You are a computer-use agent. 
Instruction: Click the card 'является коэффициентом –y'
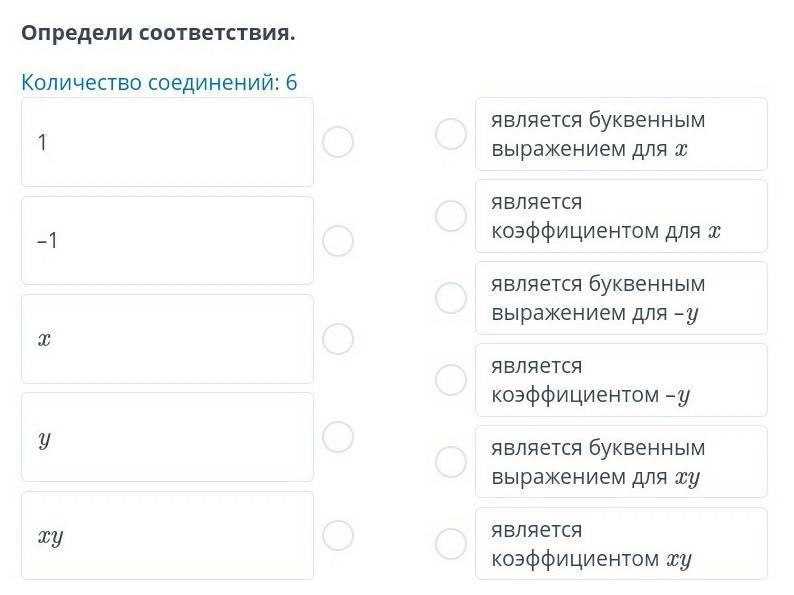point(621,380)
